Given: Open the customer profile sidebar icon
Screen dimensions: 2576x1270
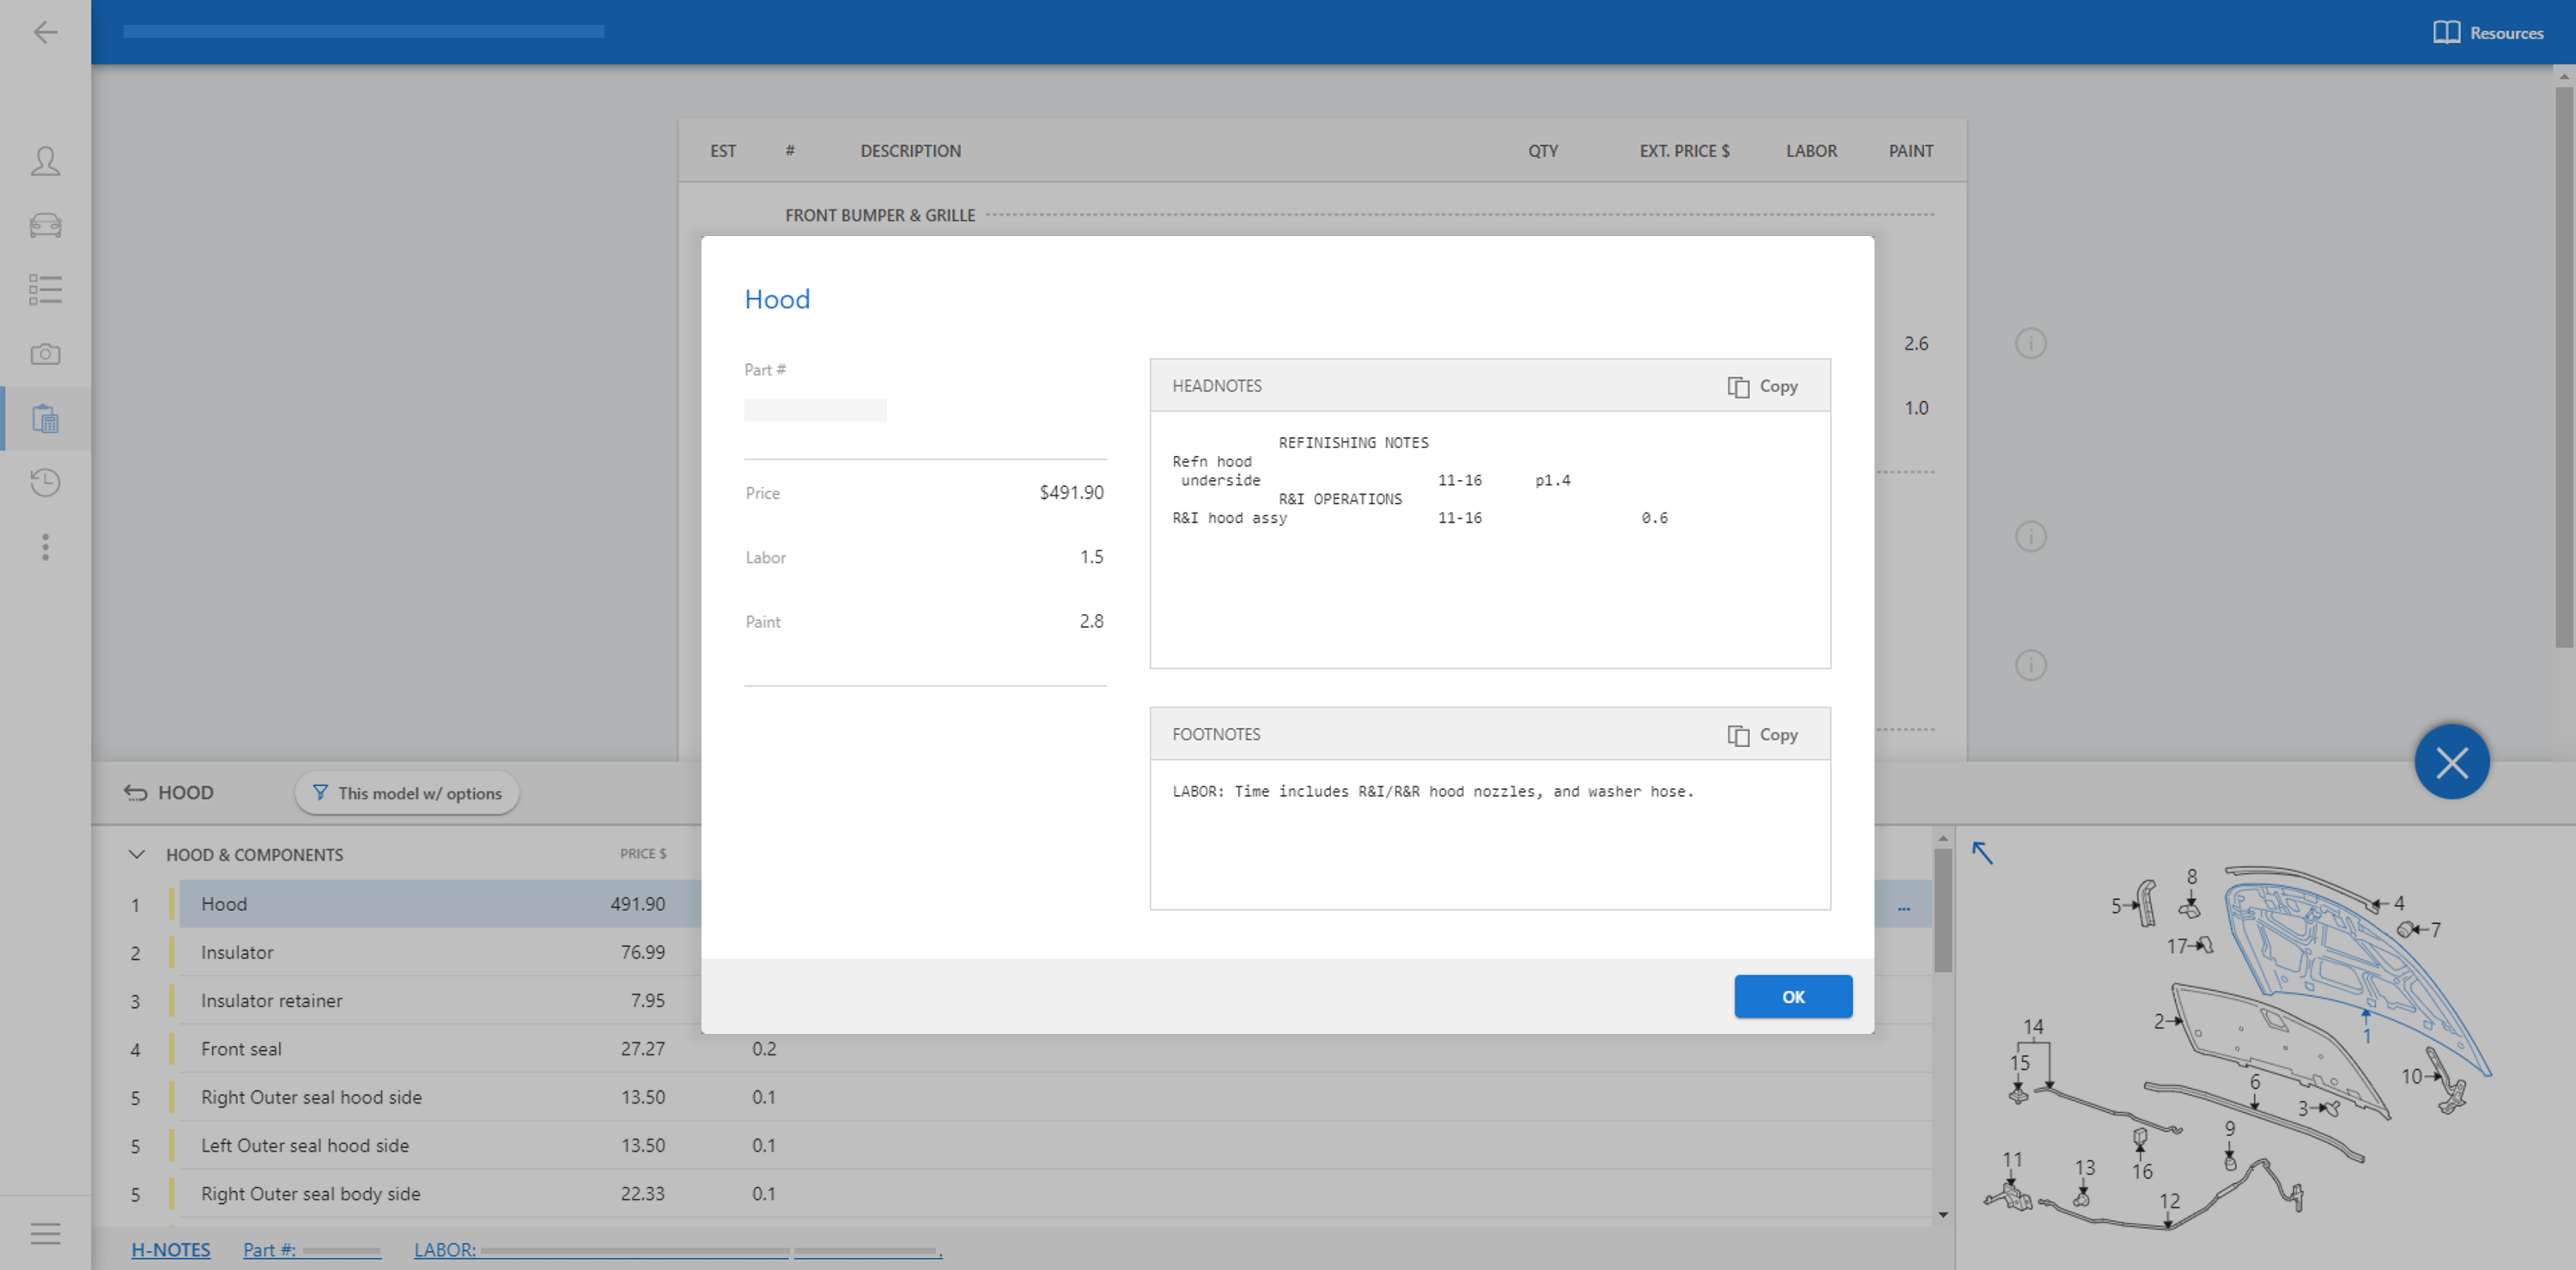Looking at the screenshot, I should [45, 161].
